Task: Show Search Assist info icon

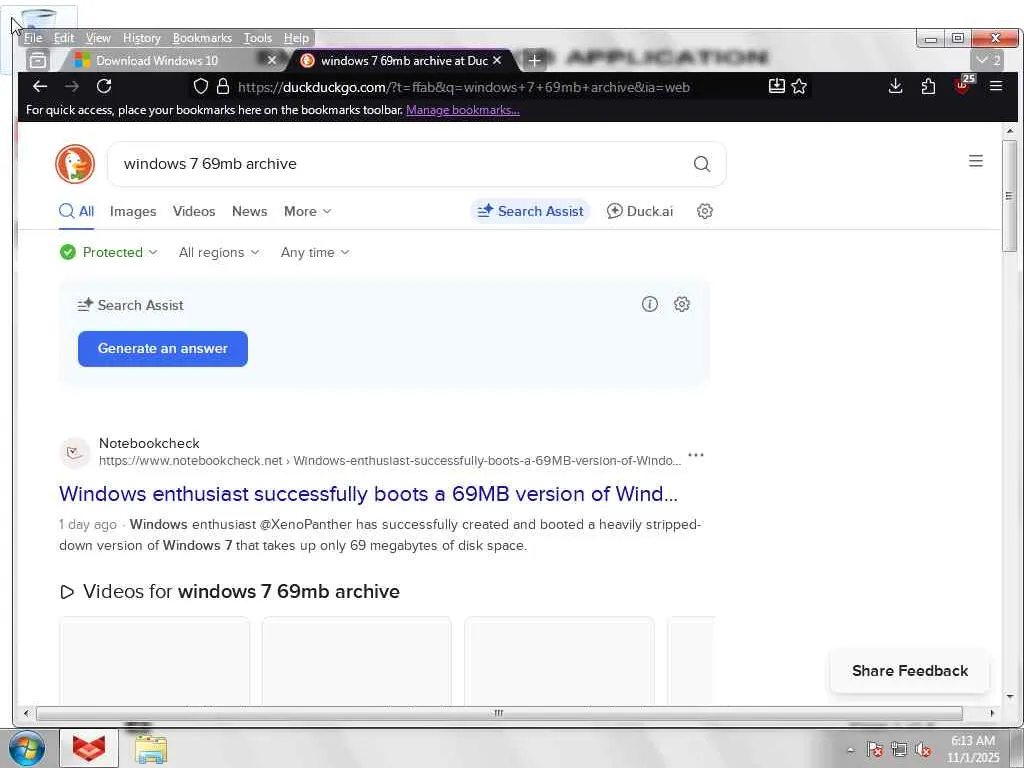Action: 649,304
